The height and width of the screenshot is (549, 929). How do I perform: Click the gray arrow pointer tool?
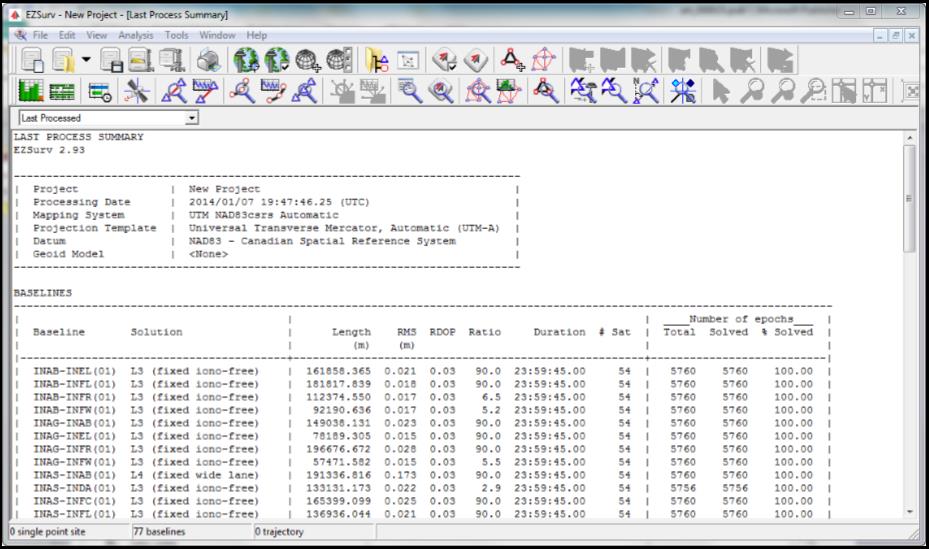(x=720, y=91)
